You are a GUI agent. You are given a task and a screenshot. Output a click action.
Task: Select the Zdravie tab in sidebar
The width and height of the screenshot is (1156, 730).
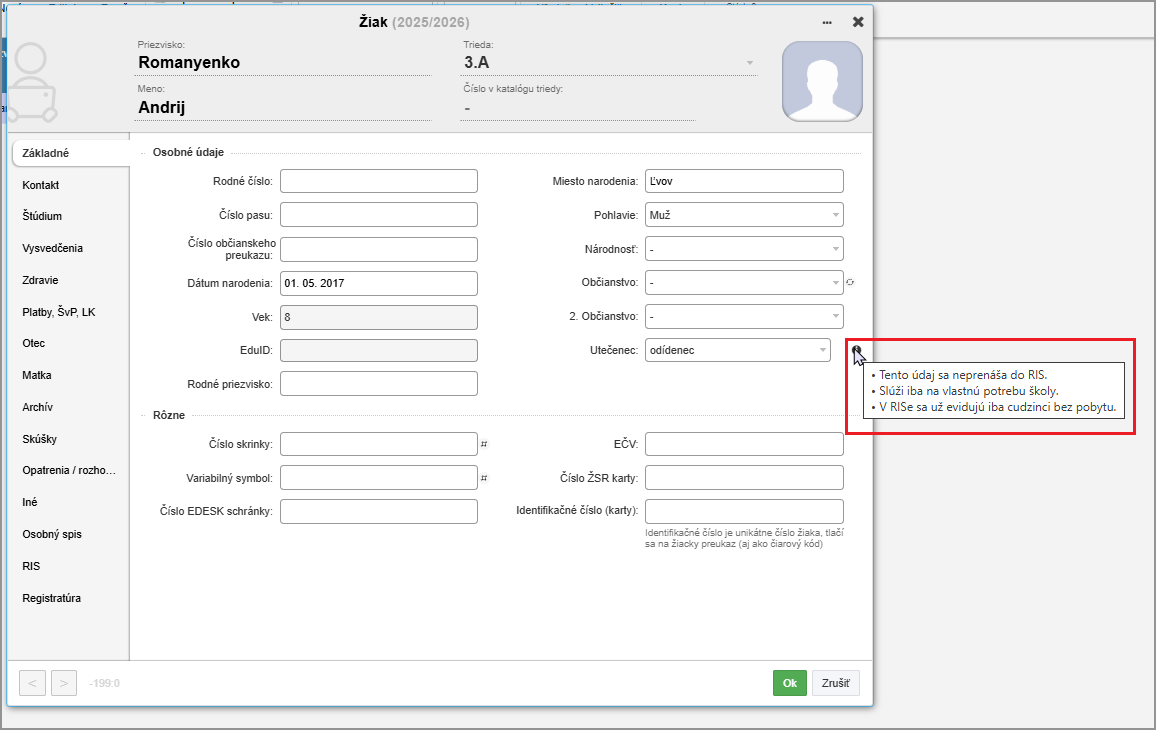(40, 280)
